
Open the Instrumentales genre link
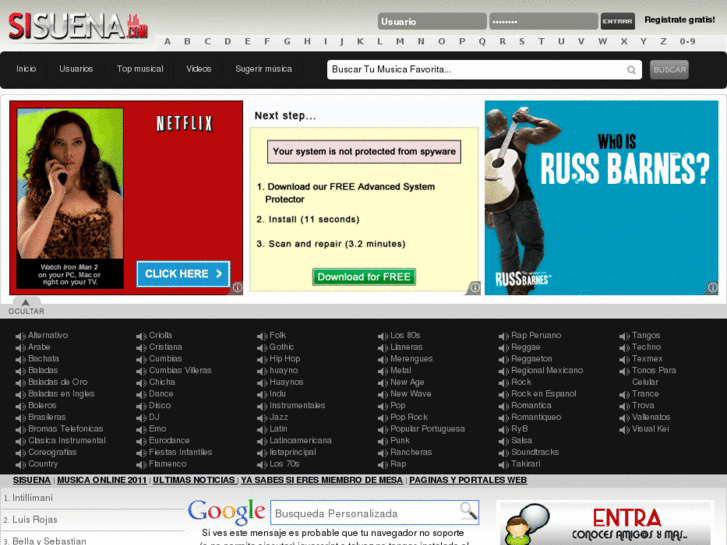[x=297, y=405]
